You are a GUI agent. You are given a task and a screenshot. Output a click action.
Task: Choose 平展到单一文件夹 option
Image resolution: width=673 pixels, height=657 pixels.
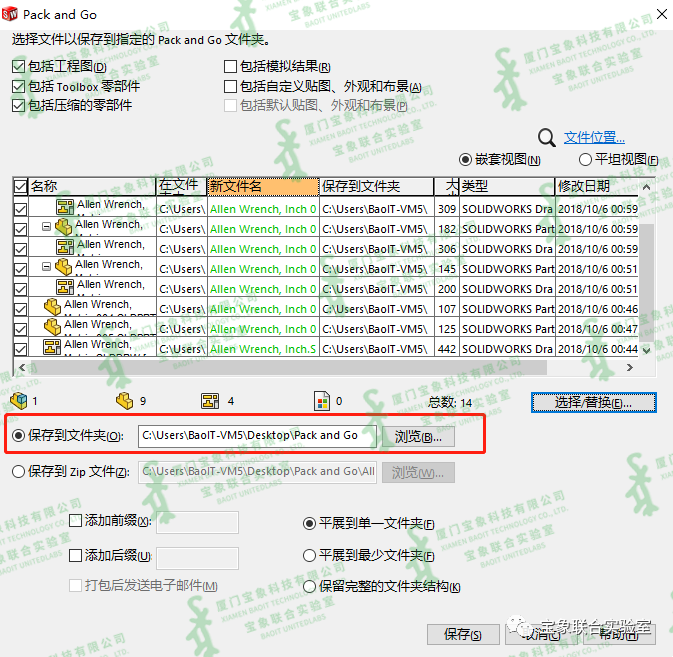[309, 524]
